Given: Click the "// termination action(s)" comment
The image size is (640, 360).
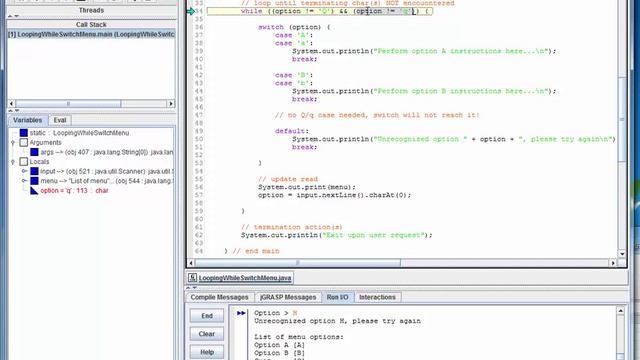Looking at the screenshot, I should [291, 227].
